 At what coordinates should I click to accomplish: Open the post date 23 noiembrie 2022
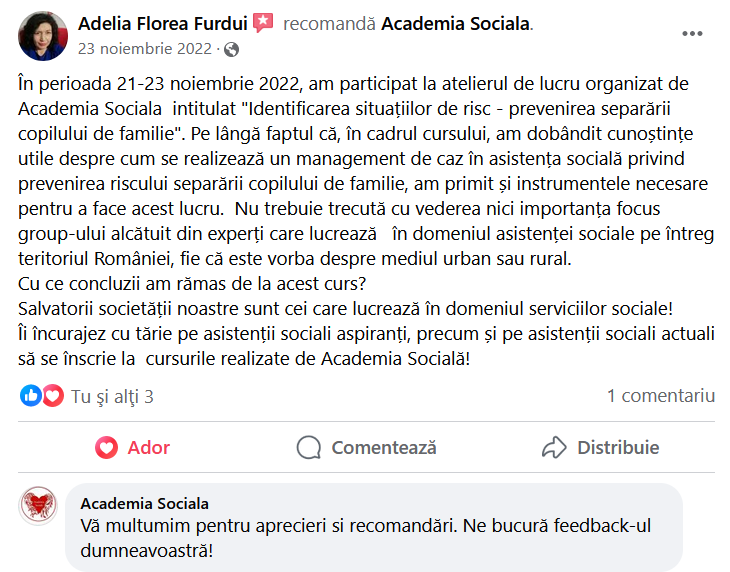(x=144, y=48)
